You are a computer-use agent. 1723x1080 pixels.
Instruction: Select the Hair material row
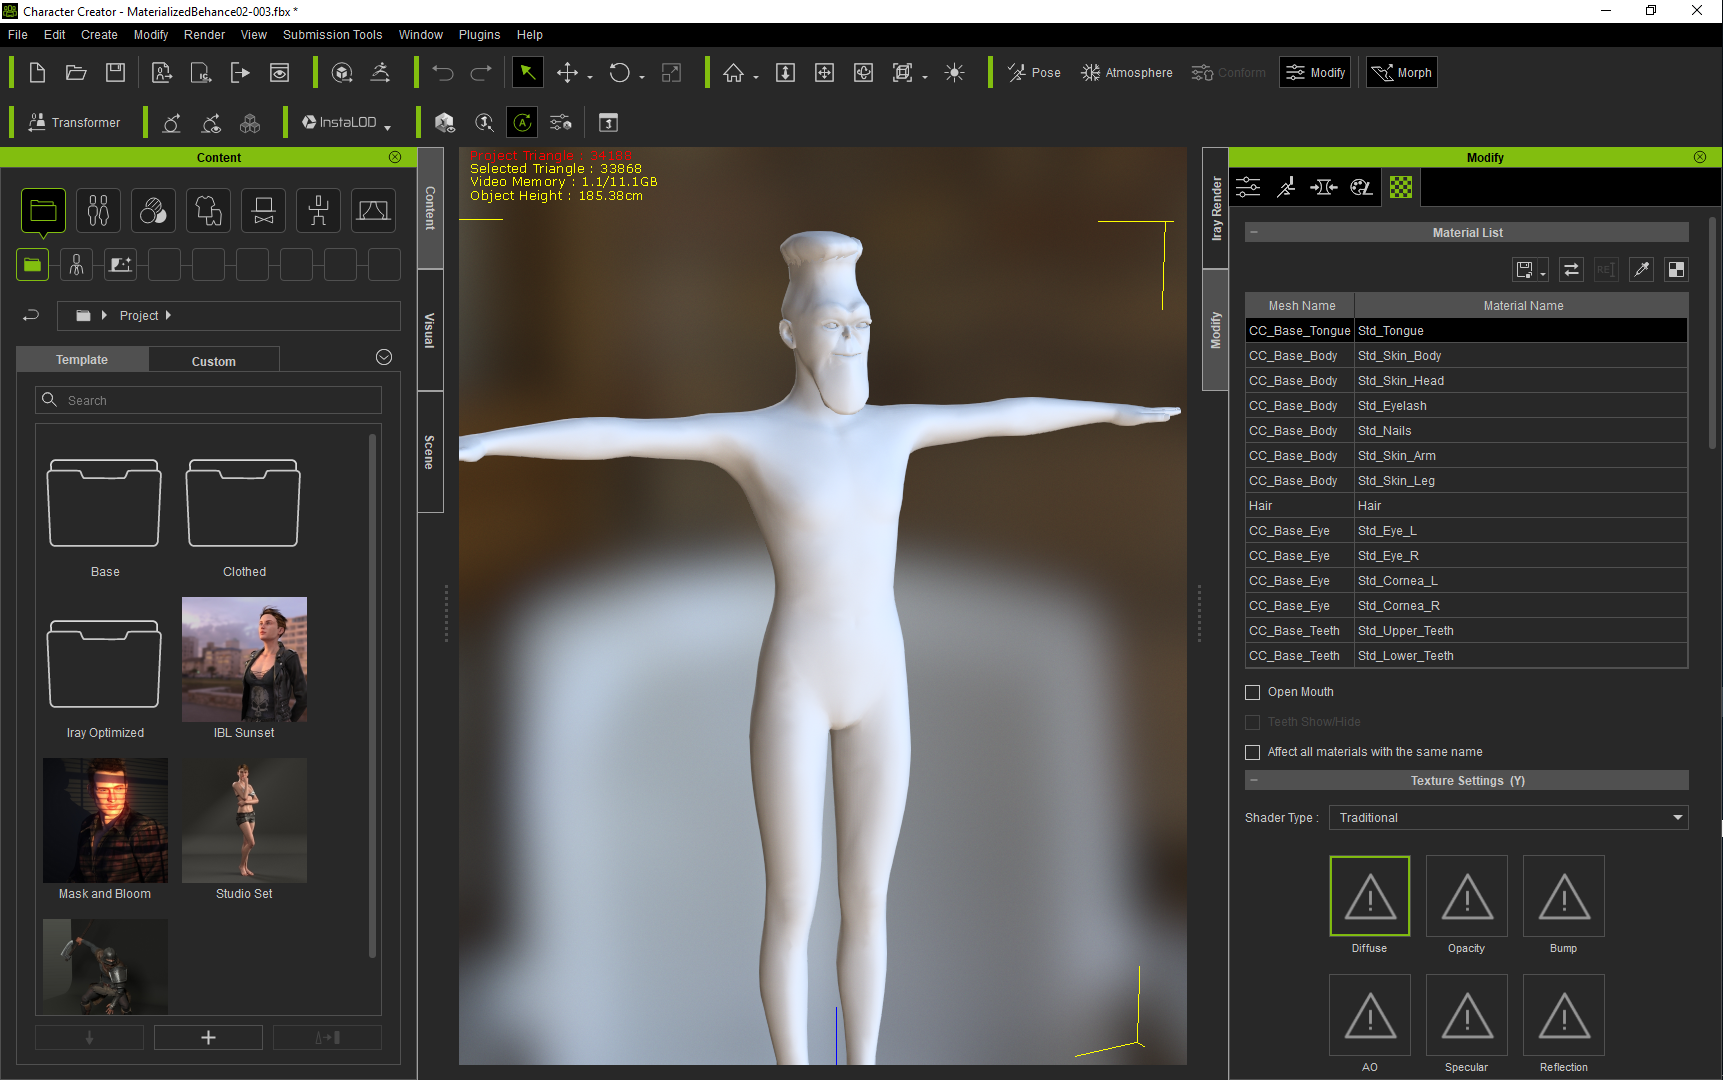1466,506
